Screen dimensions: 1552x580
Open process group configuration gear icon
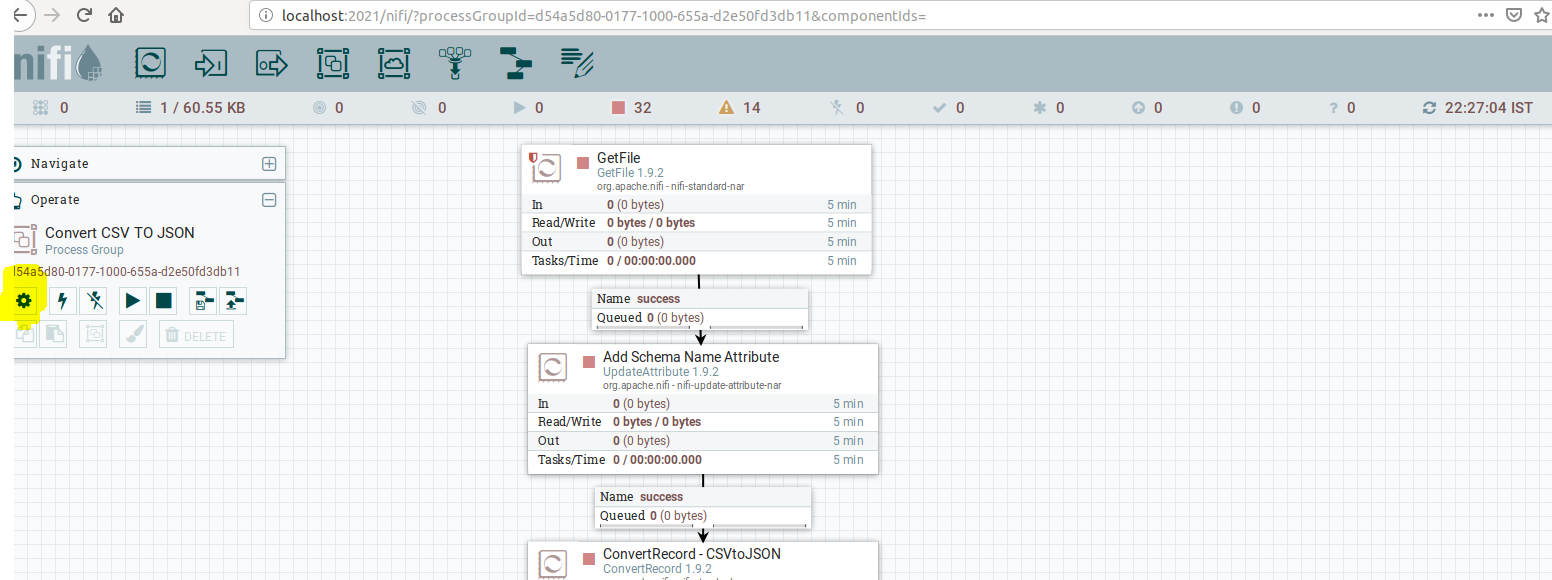[x=25, y=300]
